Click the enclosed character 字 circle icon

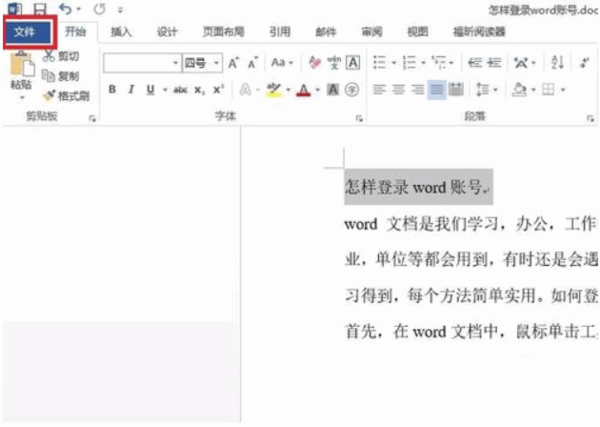[x=352, y=90]
